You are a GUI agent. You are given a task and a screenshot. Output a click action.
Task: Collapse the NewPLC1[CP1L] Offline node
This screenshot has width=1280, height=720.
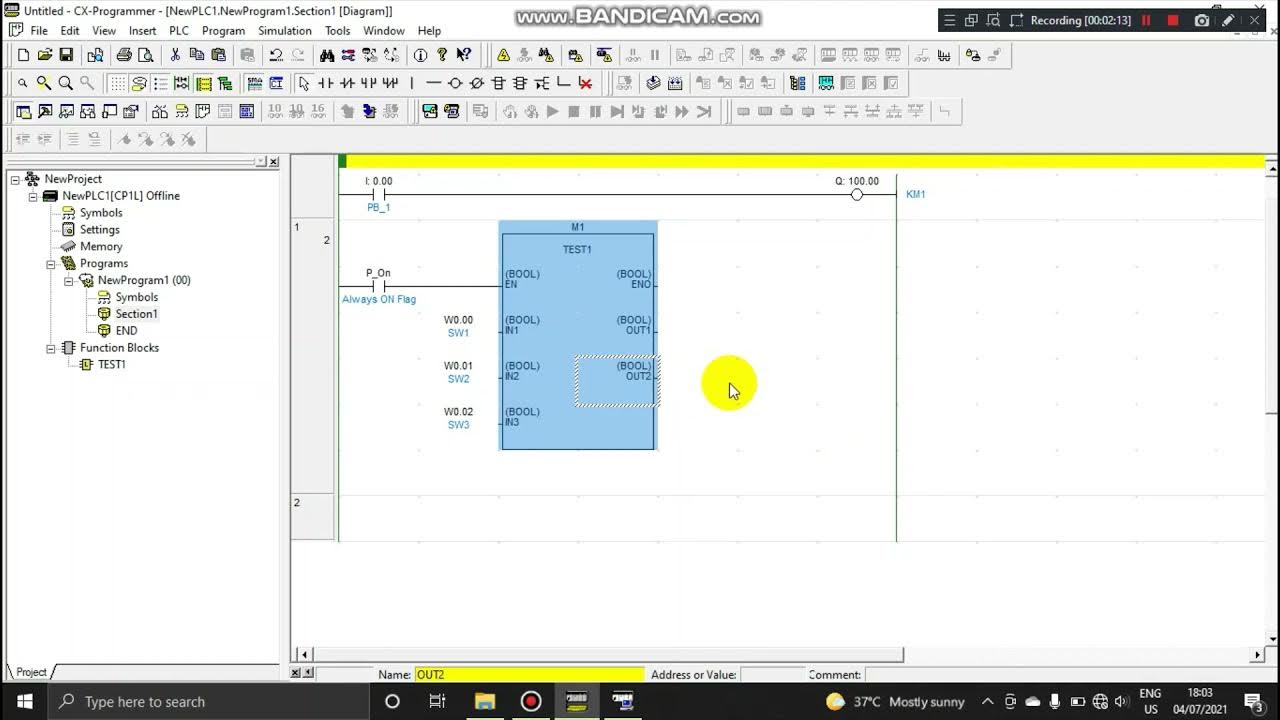point(33,196)
